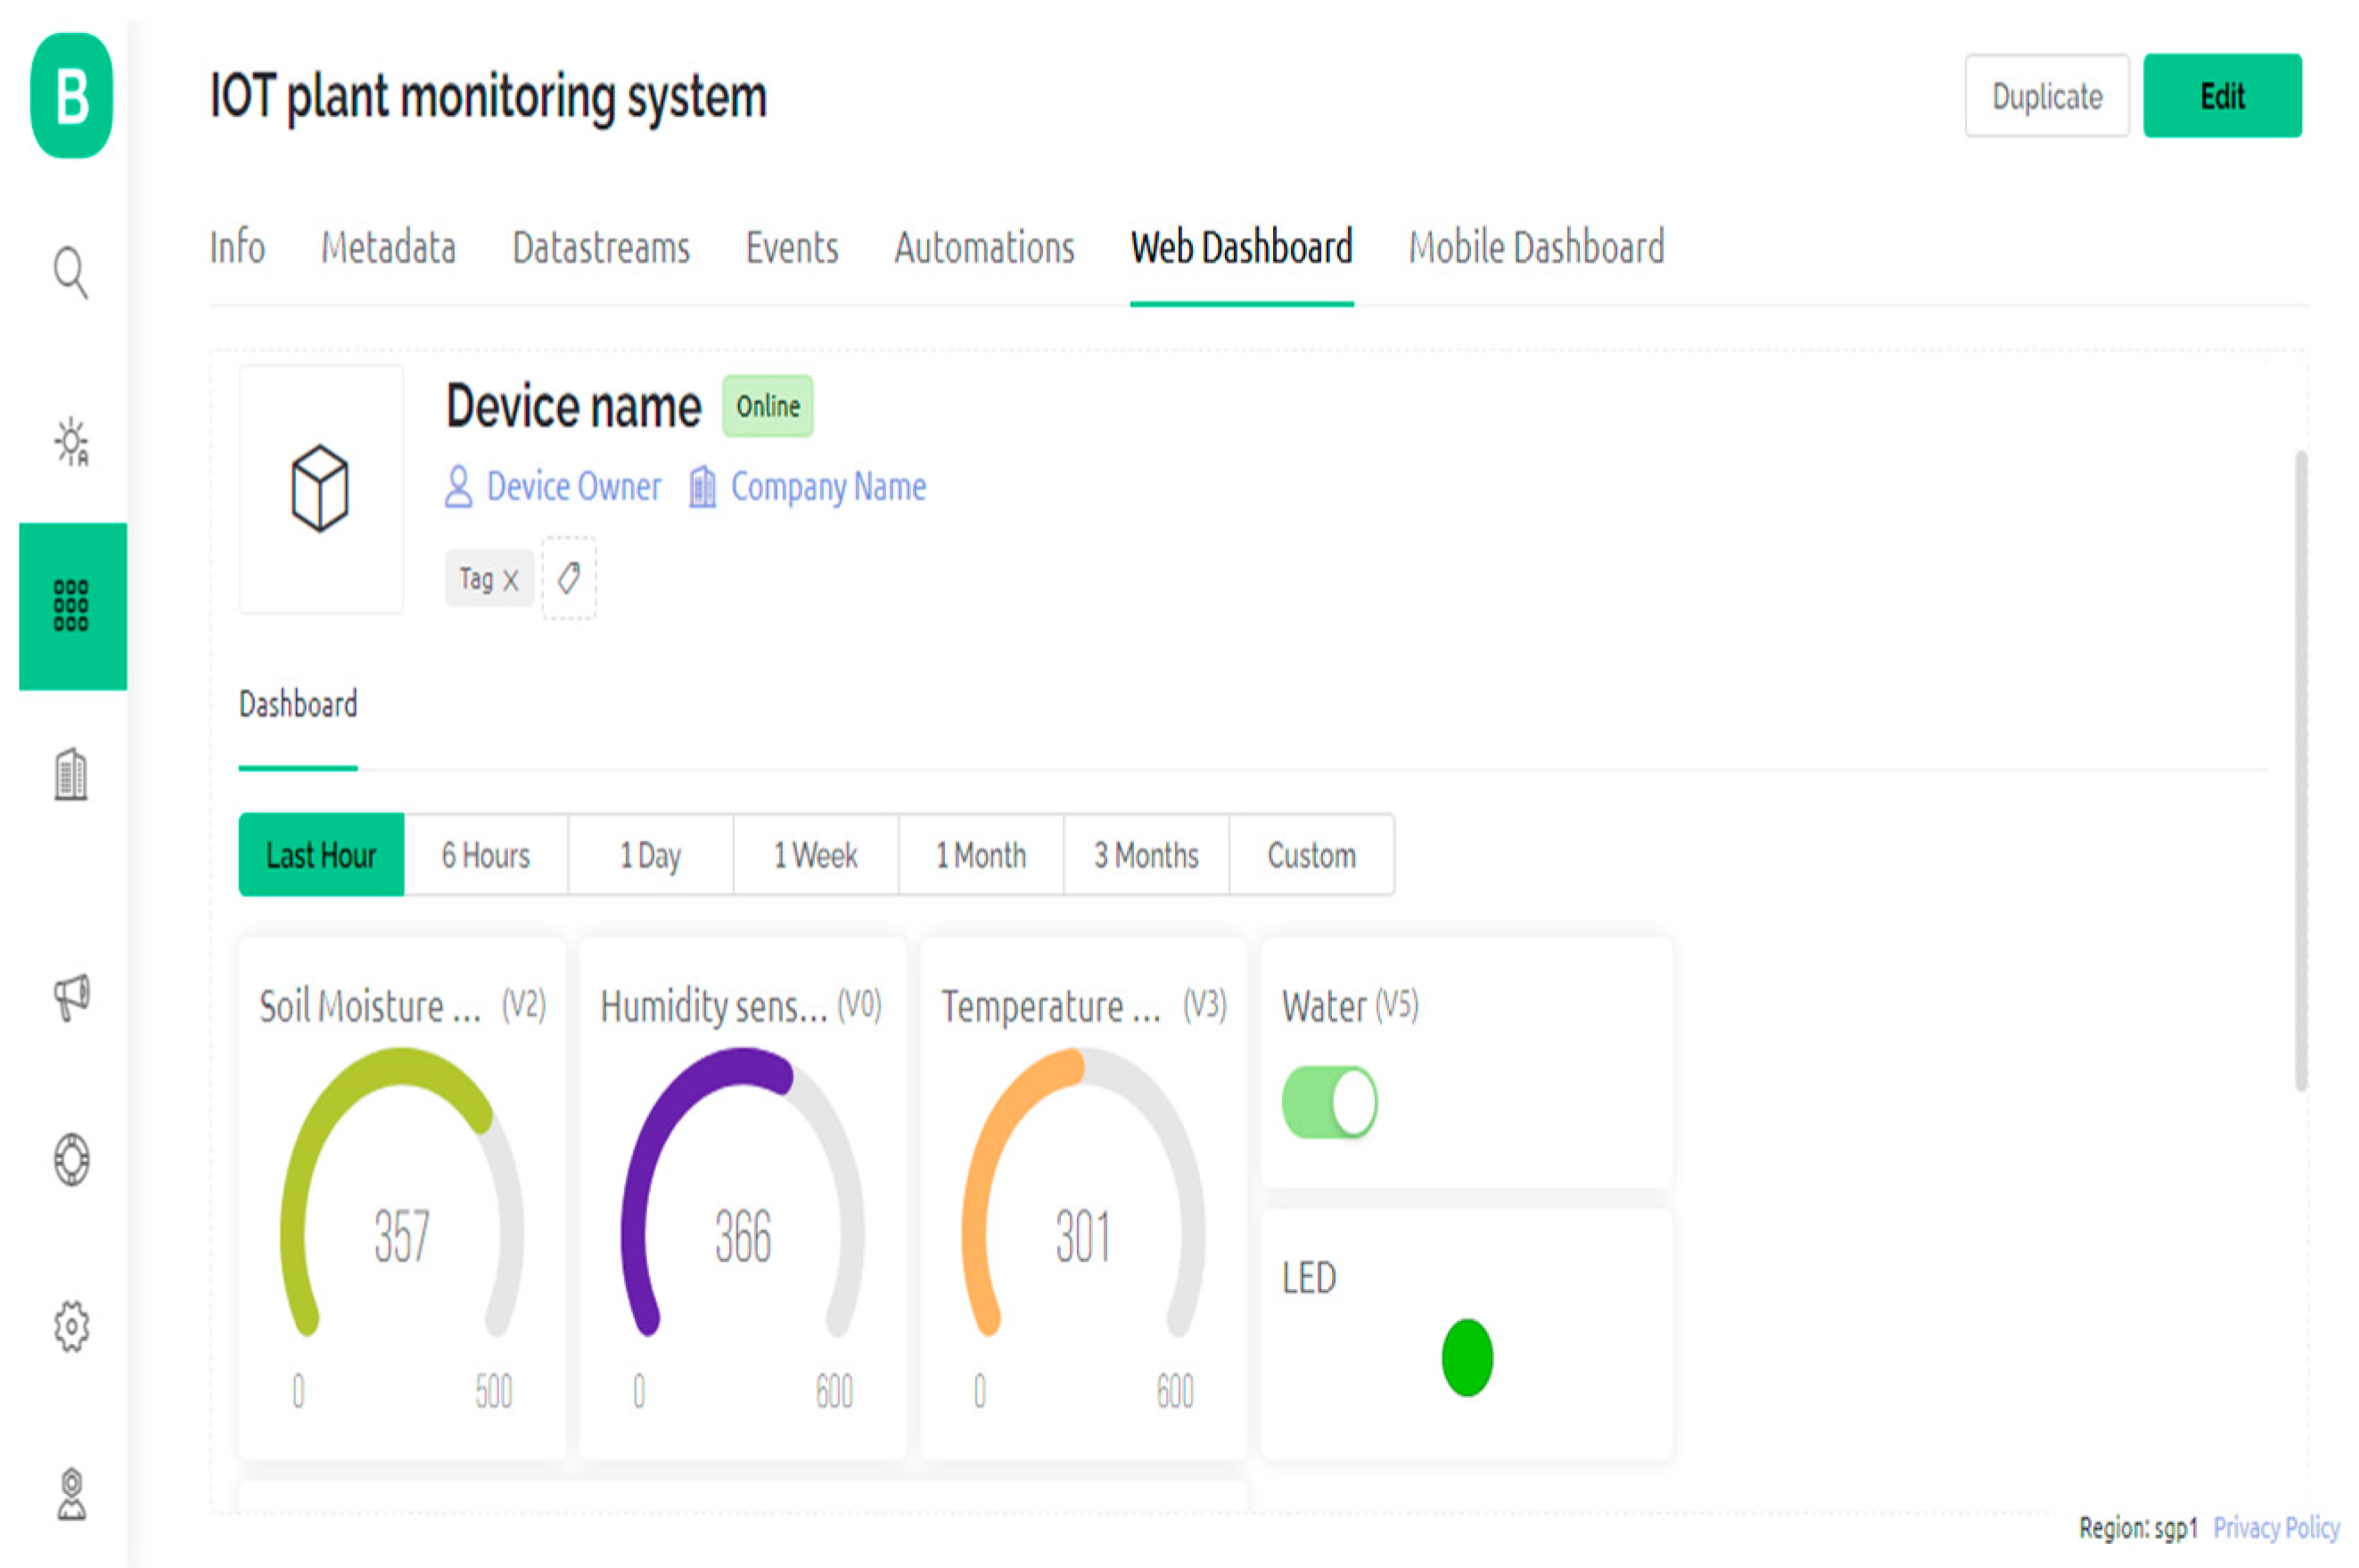Switch to the Datastreams tab
Screen dimensions: 2359x1568
(x=601, y=248)
